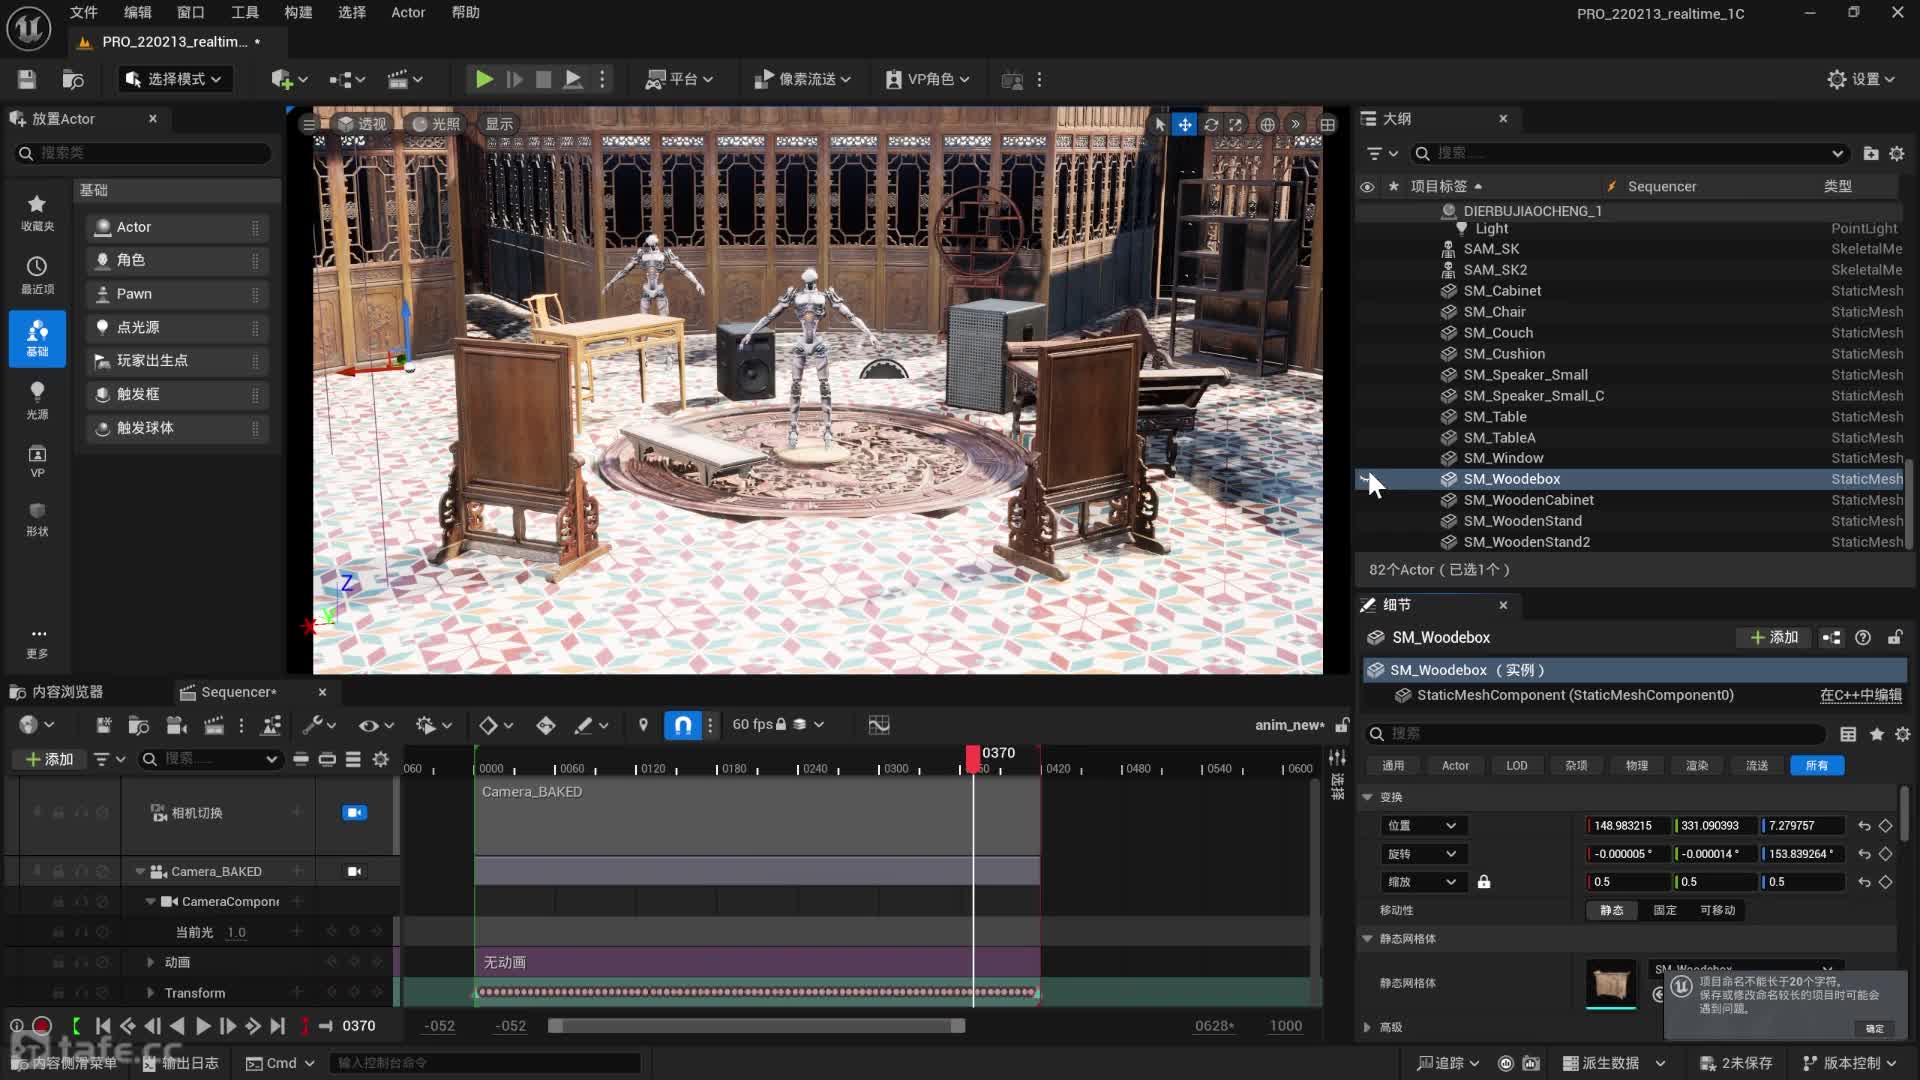Open the Build (构建) menu

[298, 12]
